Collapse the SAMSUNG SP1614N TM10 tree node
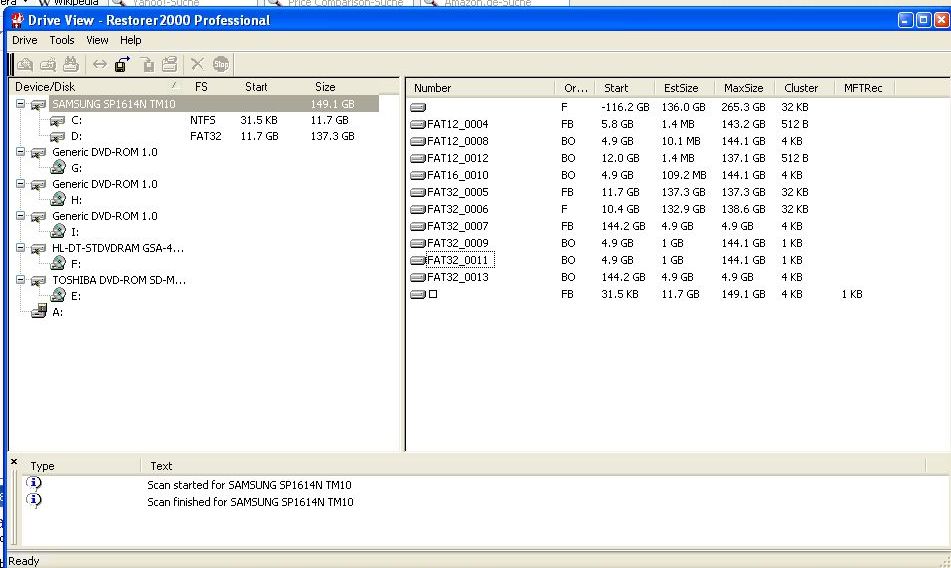This screenshot has width=951, height=568. 21,104
